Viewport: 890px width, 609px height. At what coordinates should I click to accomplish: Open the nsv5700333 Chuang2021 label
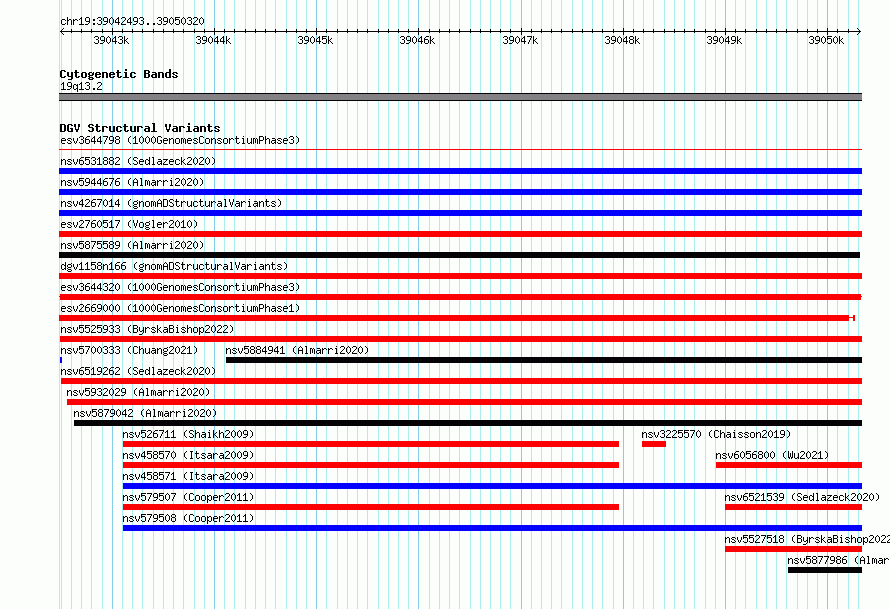click(129, 350)
